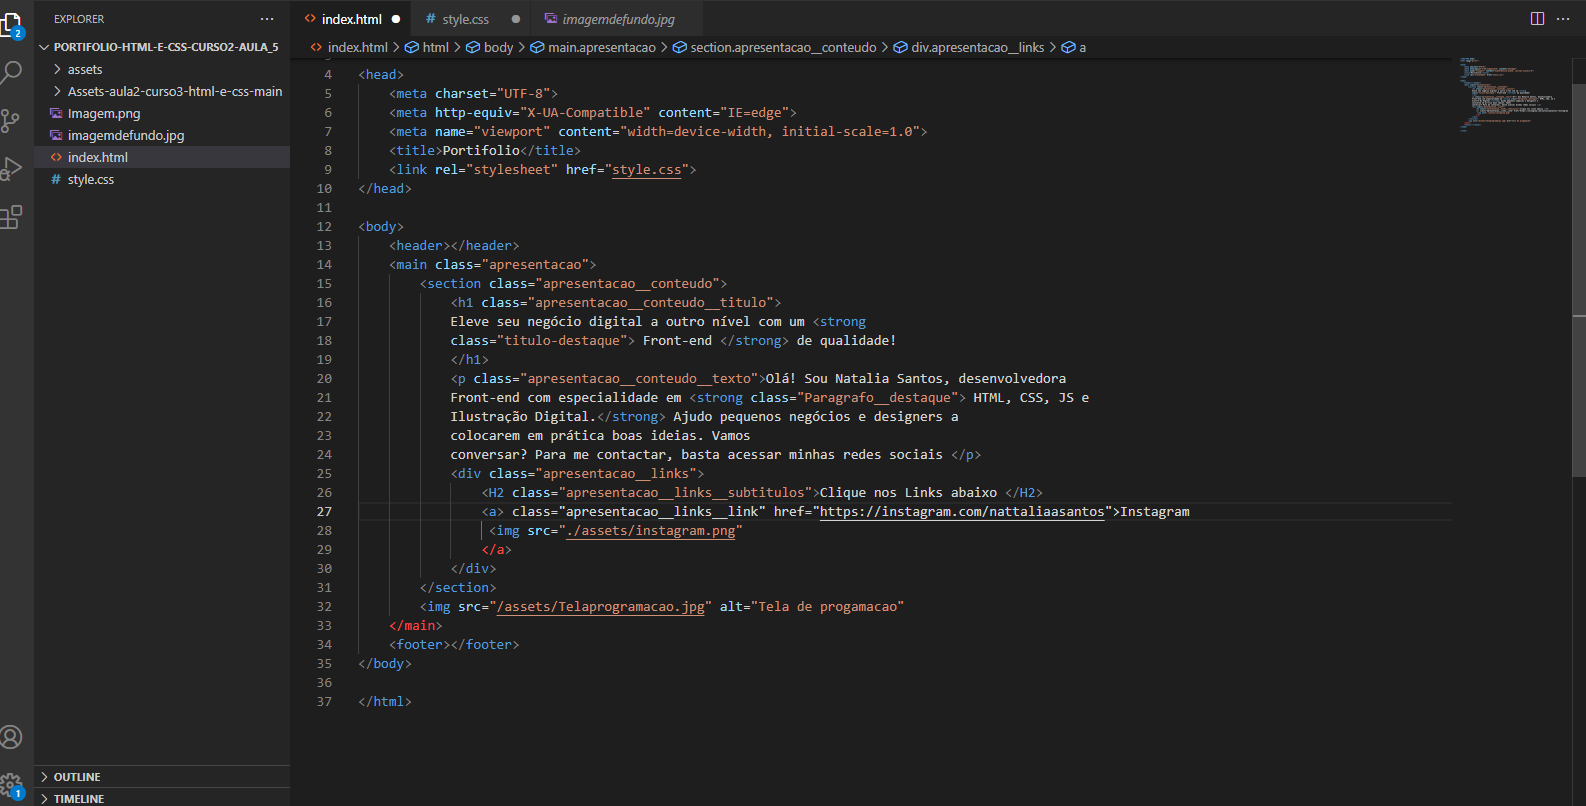Image resolution: width=1586 pixels, height=806 pixels.
Task: Click the index.html file icon in explorer
Action: pyautogui.click(x=56, y=157)
